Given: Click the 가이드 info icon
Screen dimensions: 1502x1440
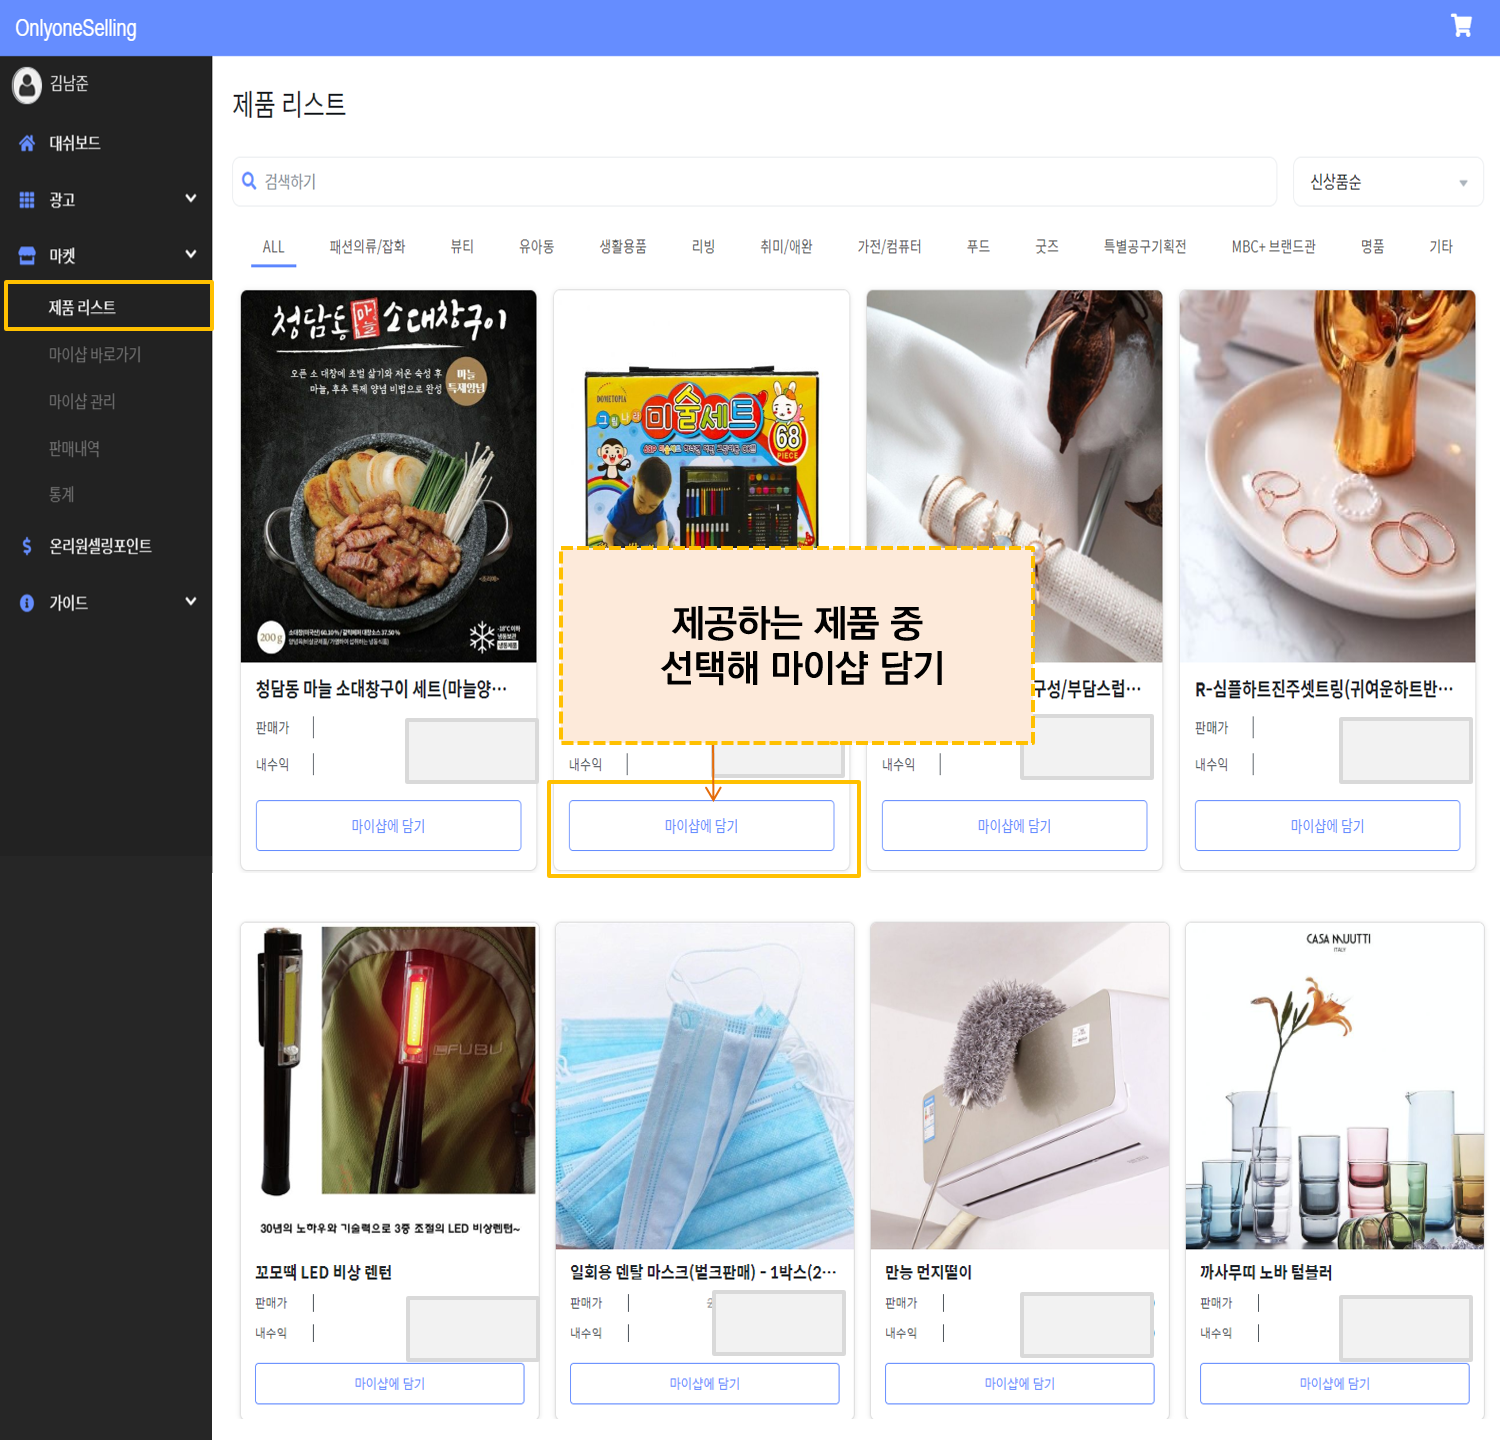Looking at the screenshot, I should (27, 603).
